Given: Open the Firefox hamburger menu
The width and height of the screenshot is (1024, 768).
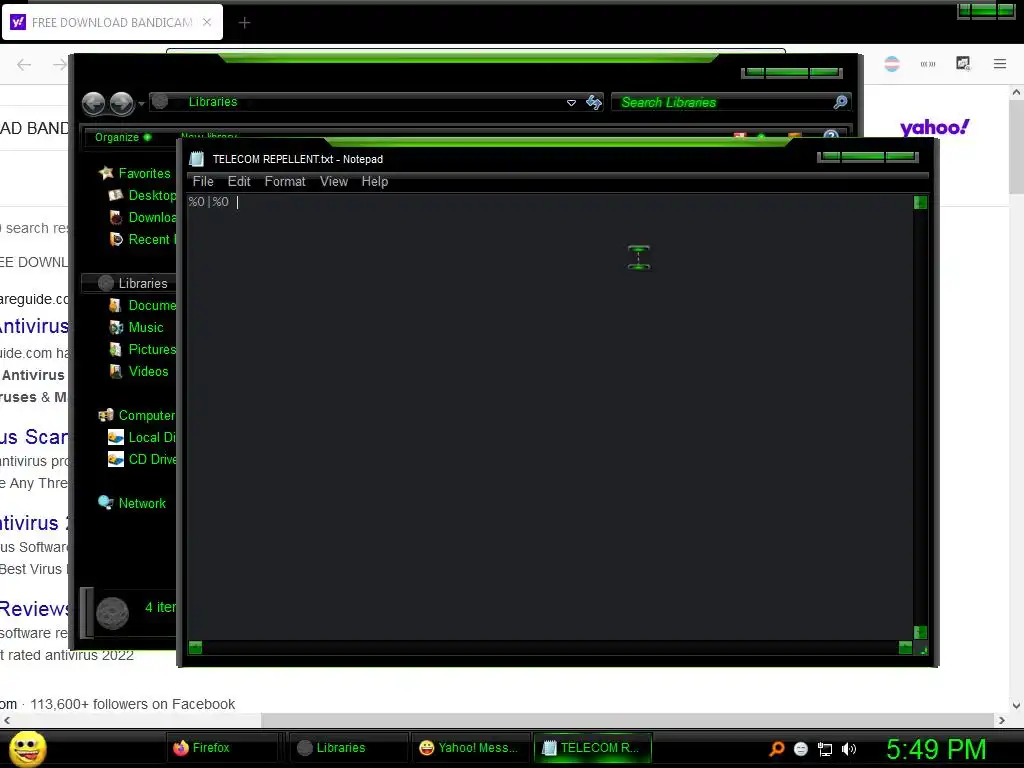Looking at the screenshot, I should point(1000,63).
